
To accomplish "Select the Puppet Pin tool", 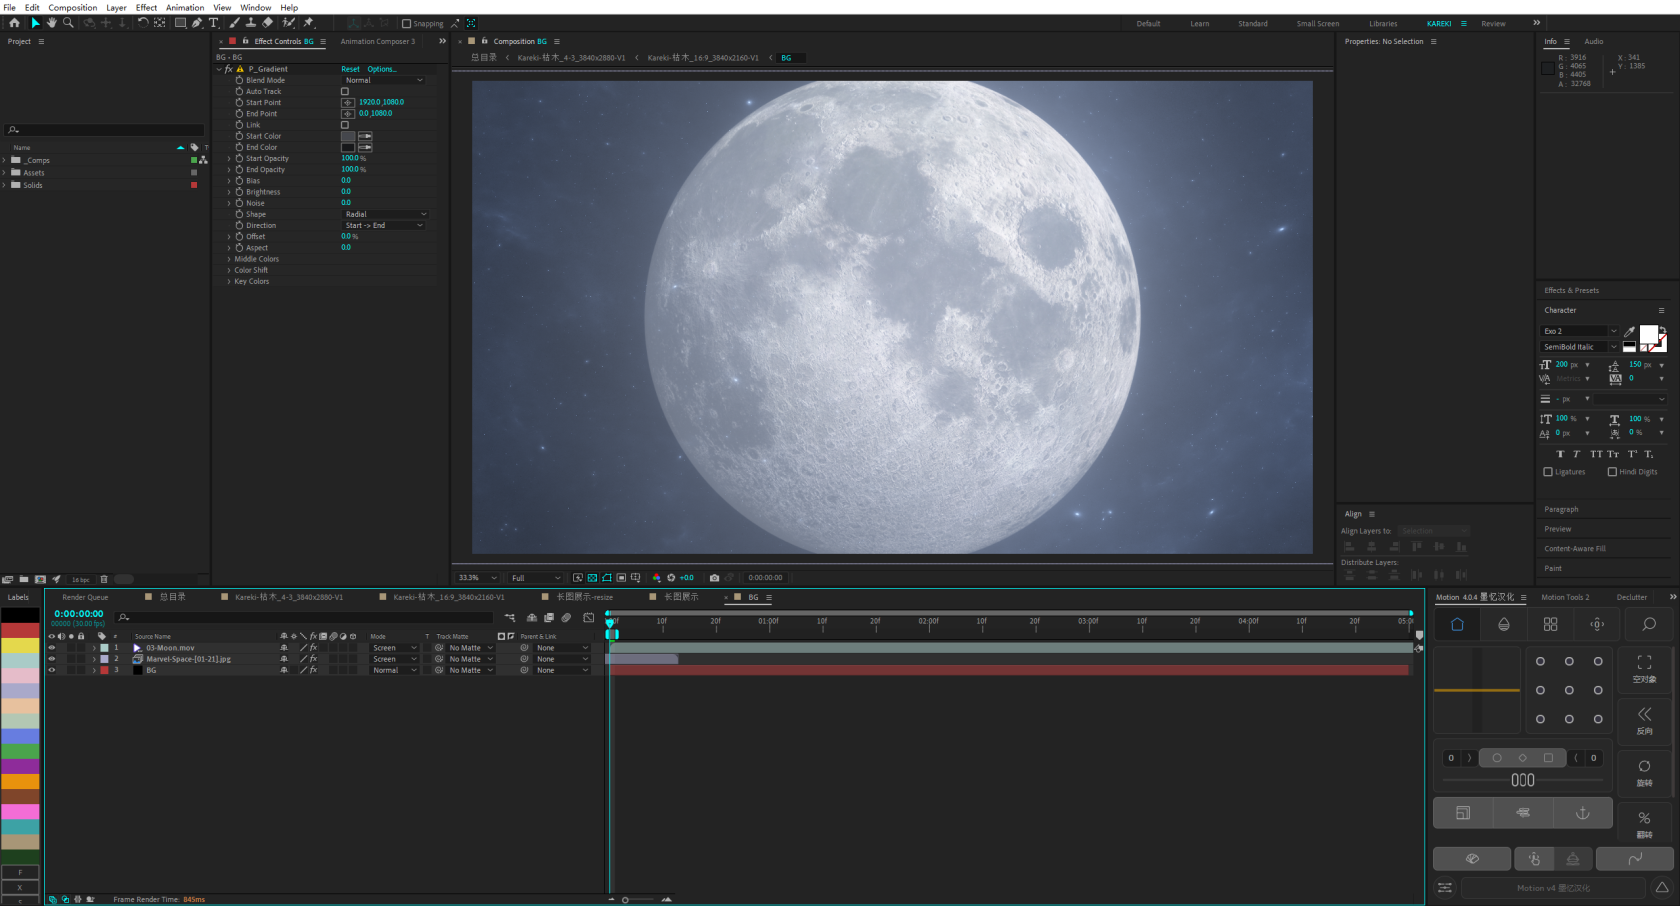I will click(308, 23).
